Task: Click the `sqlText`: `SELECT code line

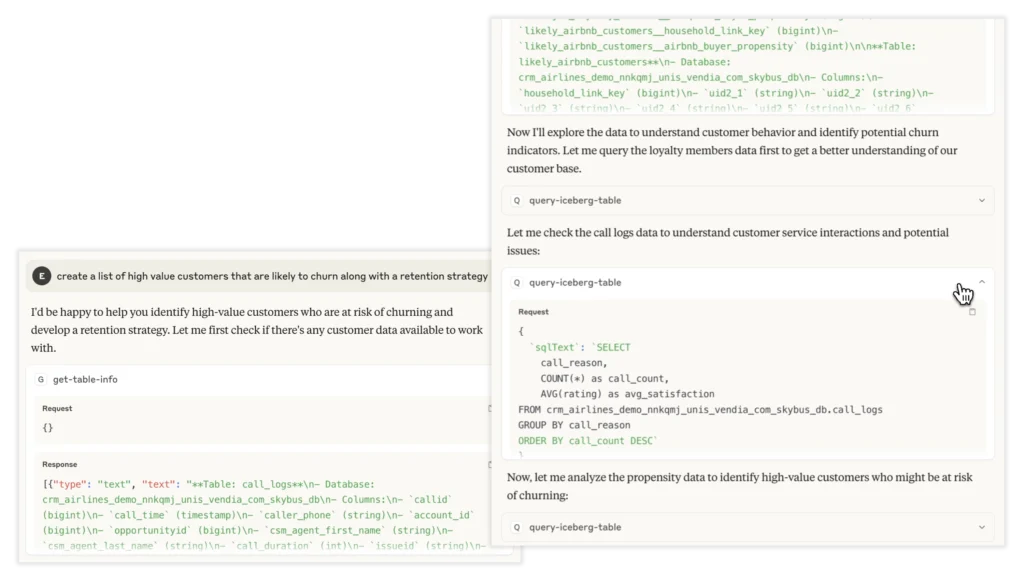Action: (x=580, y=347)
